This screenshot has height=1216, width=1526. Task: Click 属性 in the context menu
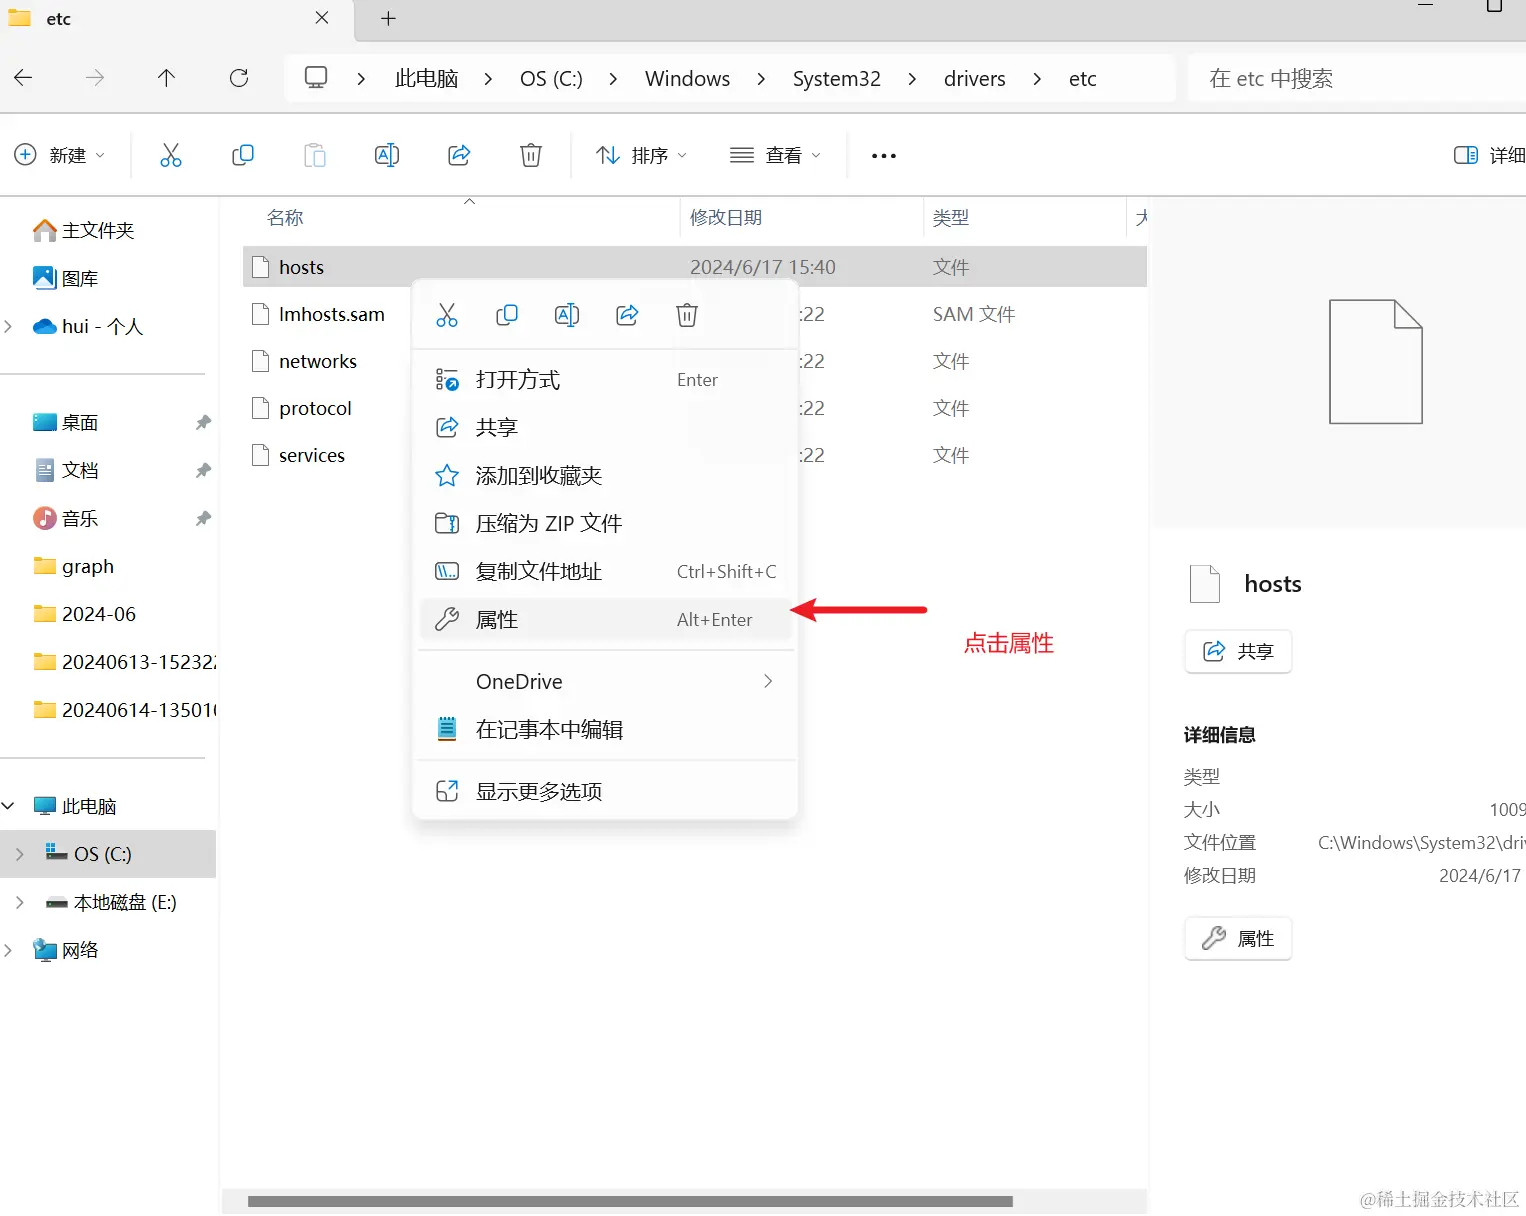click(606, 620)
